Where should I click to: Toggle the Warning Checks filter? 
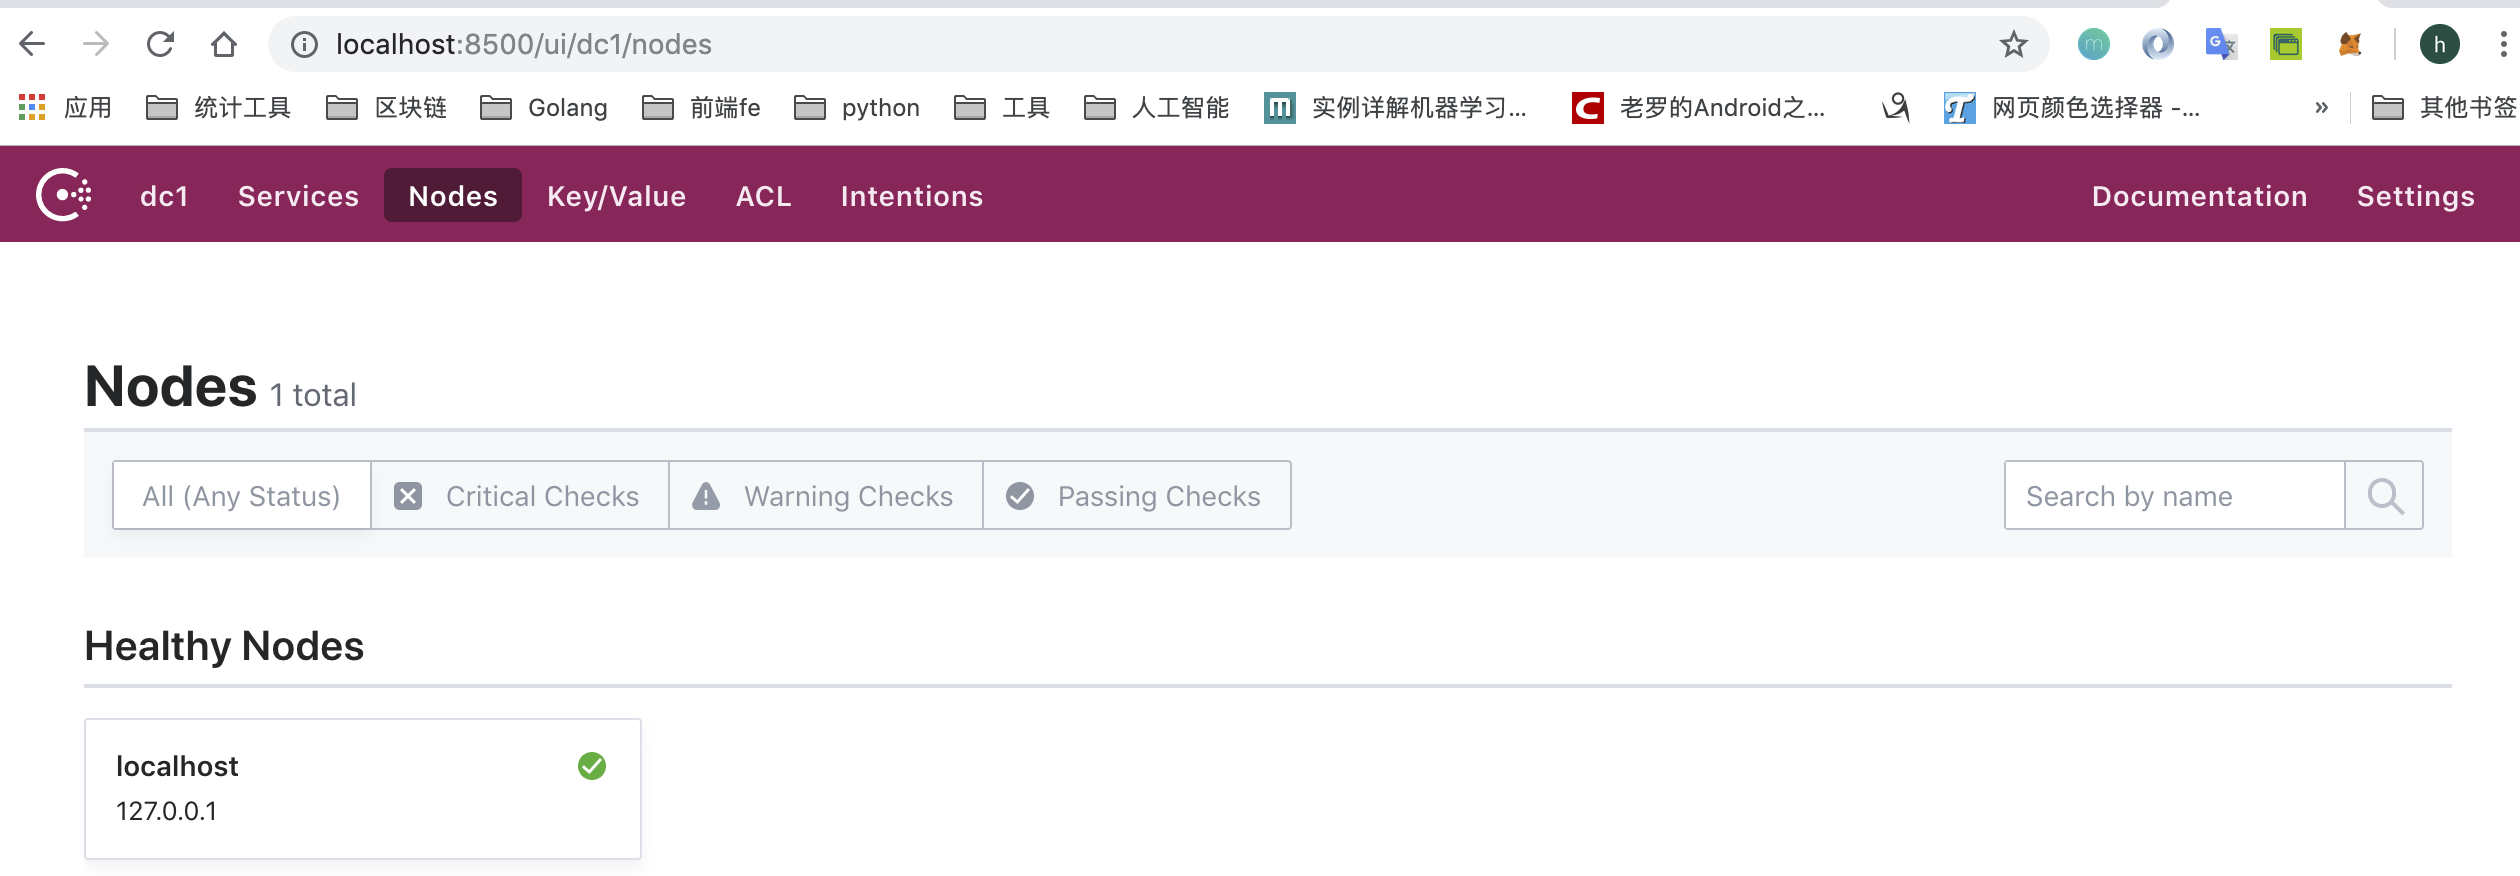pyautogui.click(x=825, y=495)
